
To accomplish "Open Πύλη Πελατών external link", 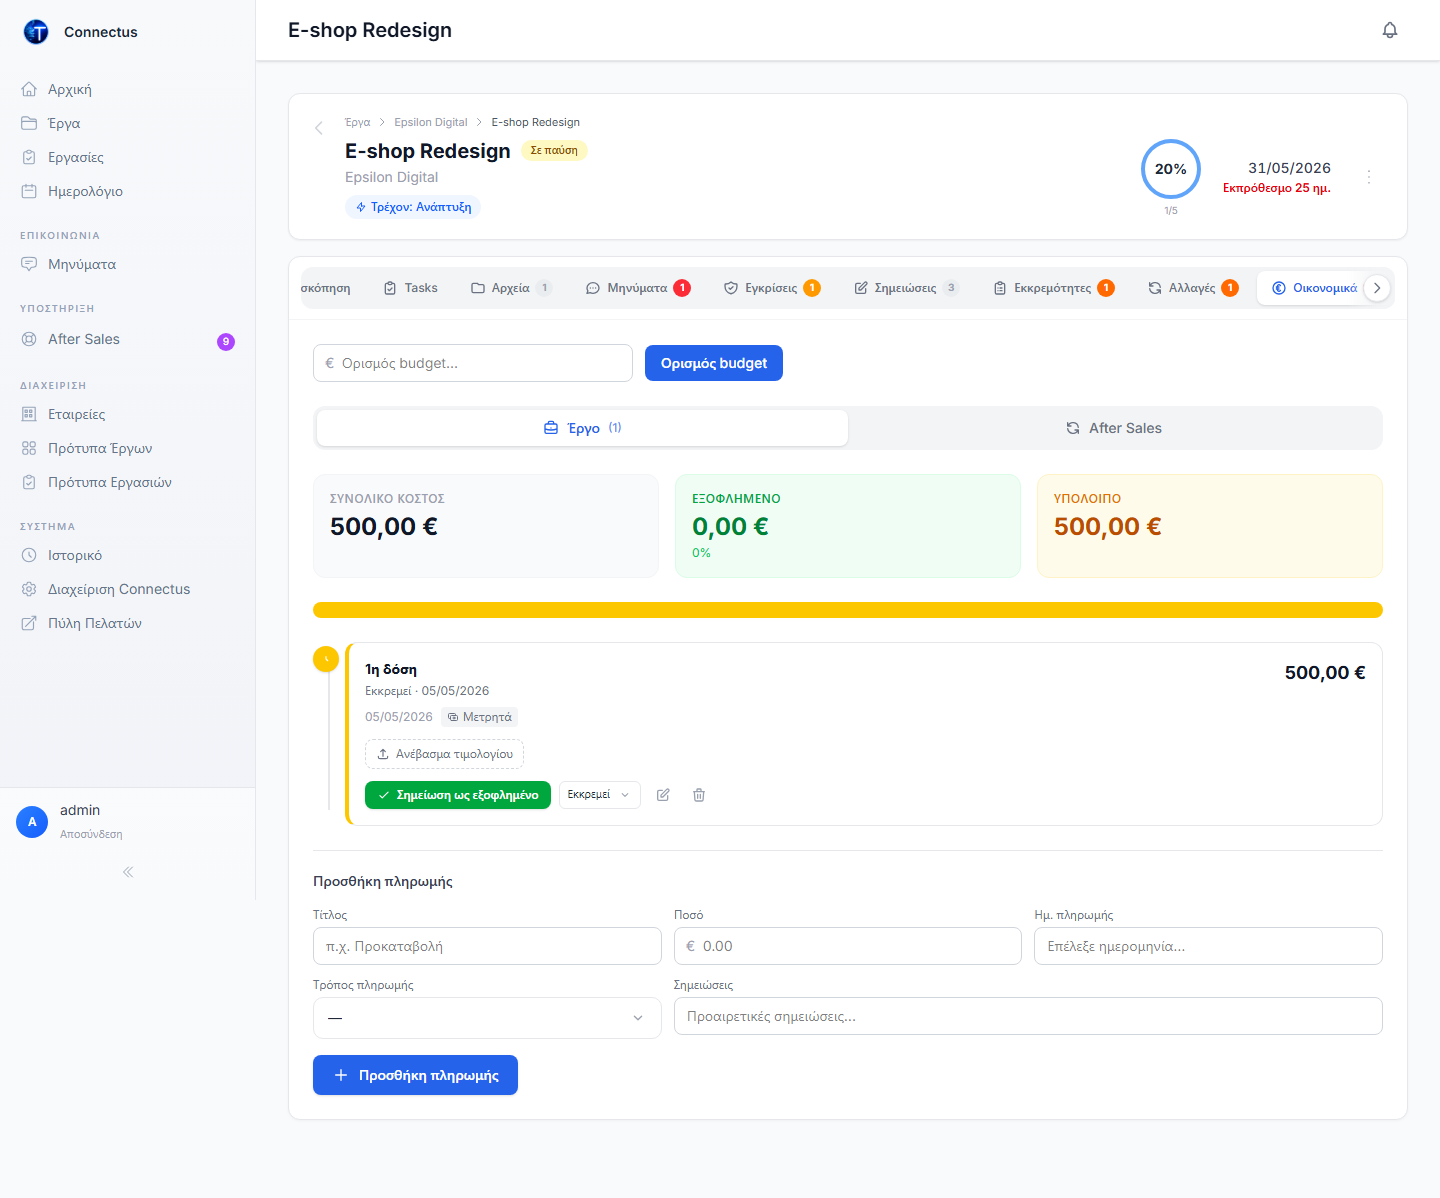I will coord(128,623).
